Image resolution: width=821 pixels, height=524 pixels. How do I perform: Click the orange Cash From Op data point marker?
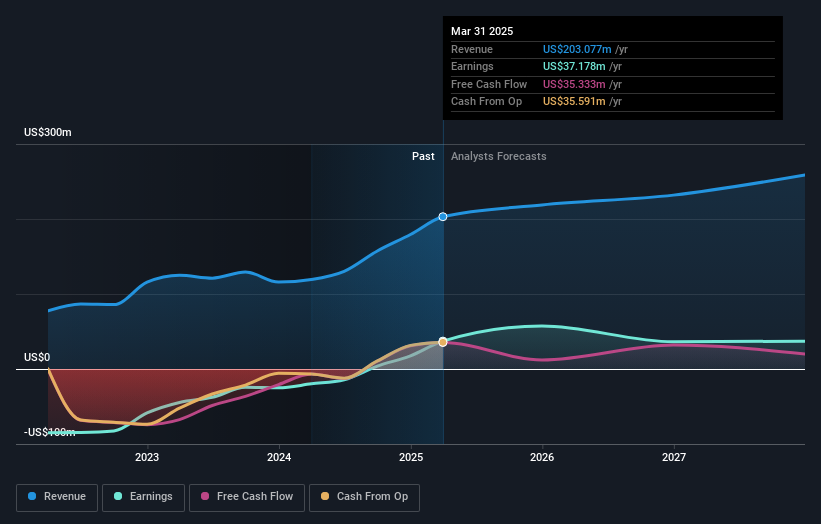coord(443,342)
